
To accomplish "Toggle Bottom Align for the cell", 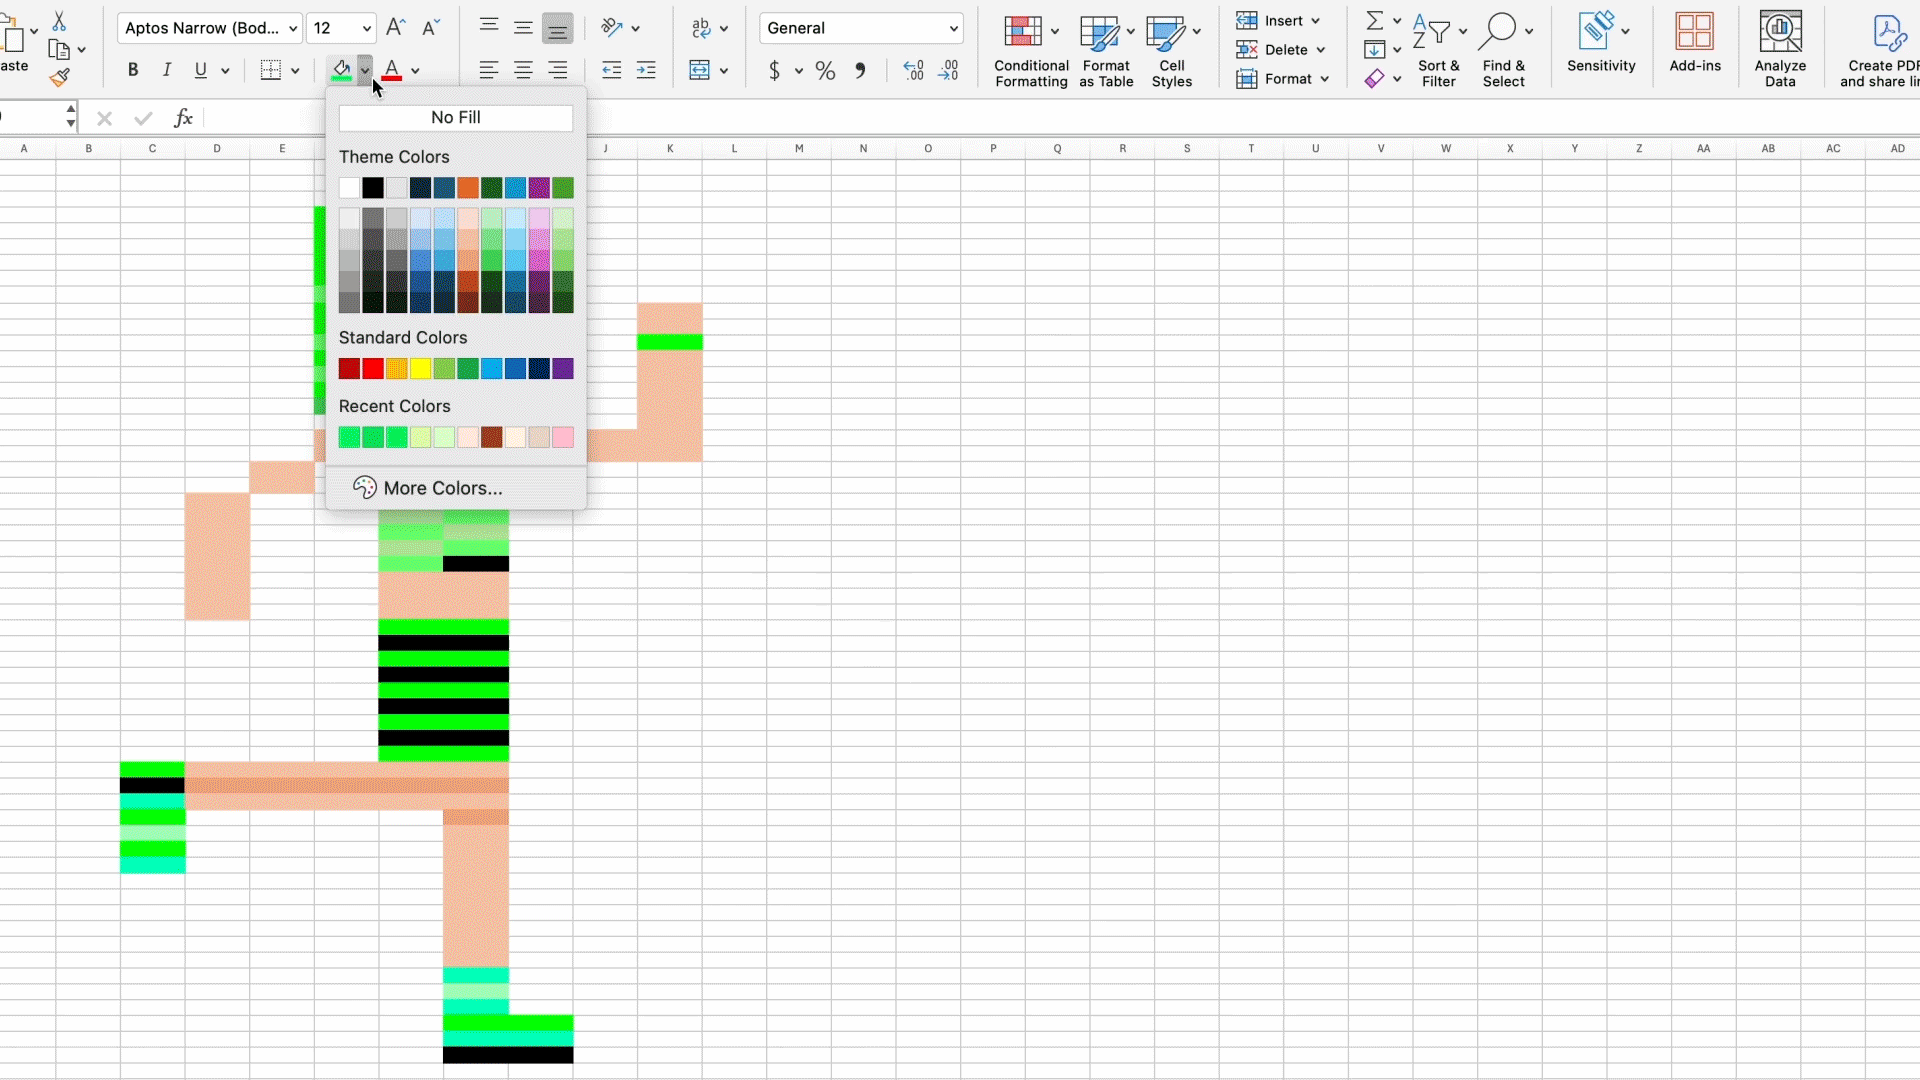I will [557, 28].
